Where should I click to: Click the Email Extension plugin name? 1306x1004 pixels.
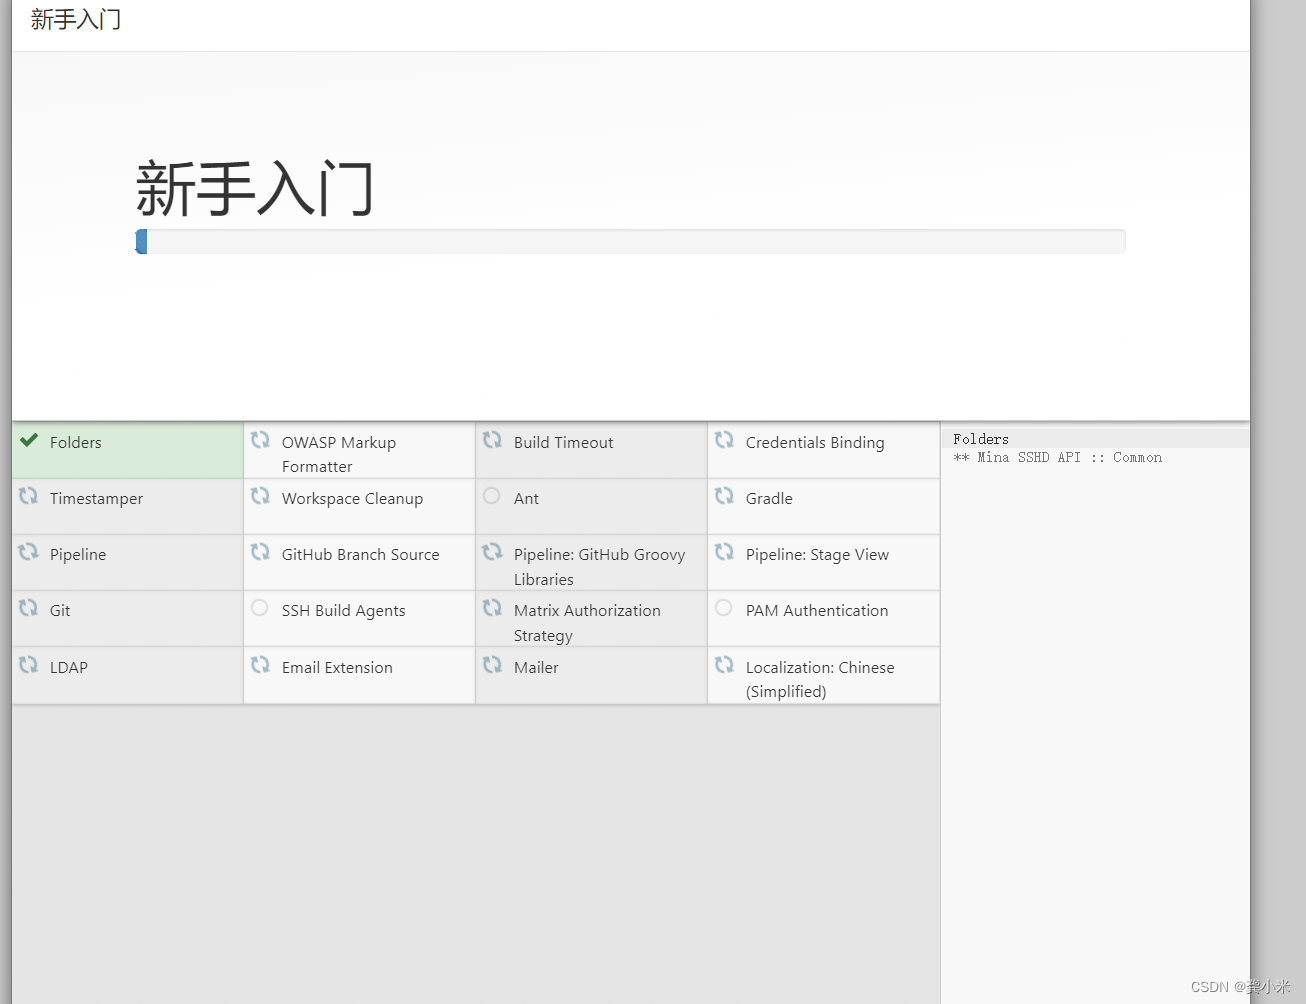[337, 667]
